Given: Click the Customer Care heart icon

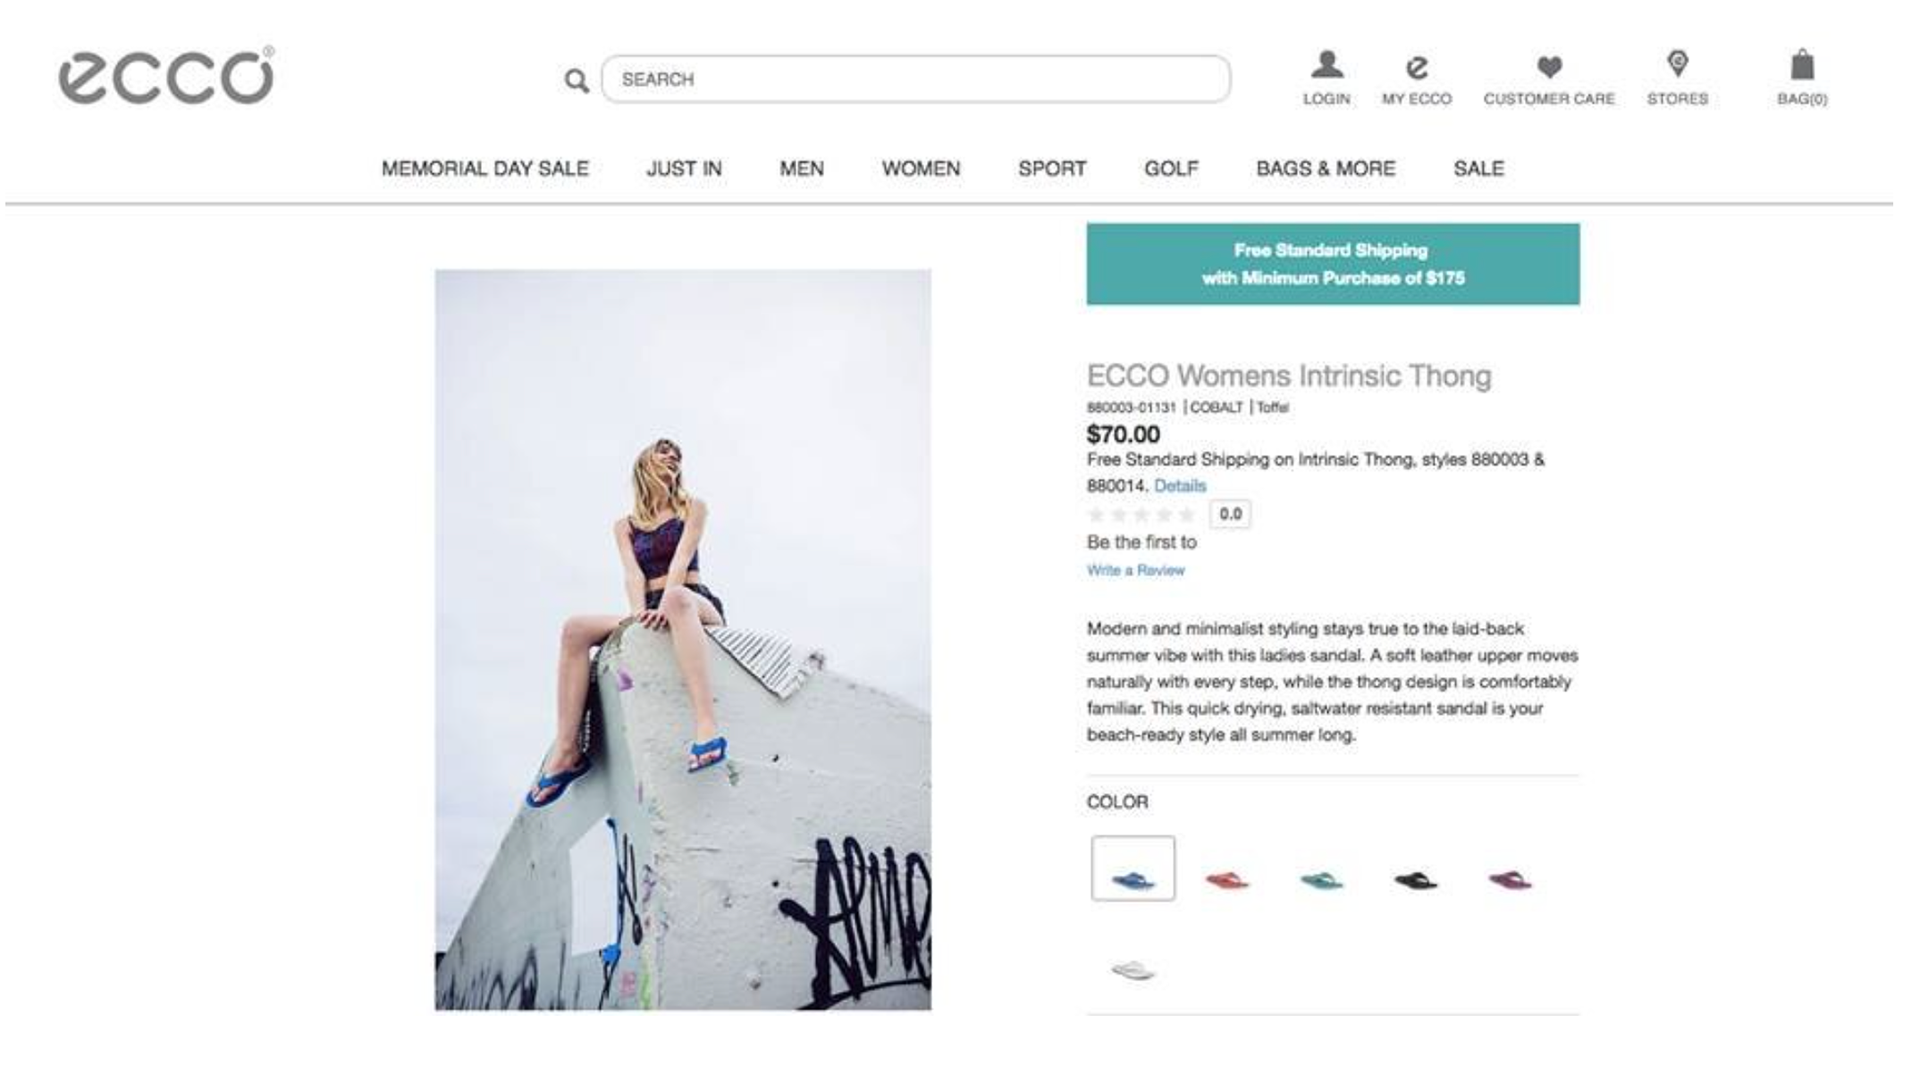Looking at the screenshot, I should click(x=1549, y=67).
